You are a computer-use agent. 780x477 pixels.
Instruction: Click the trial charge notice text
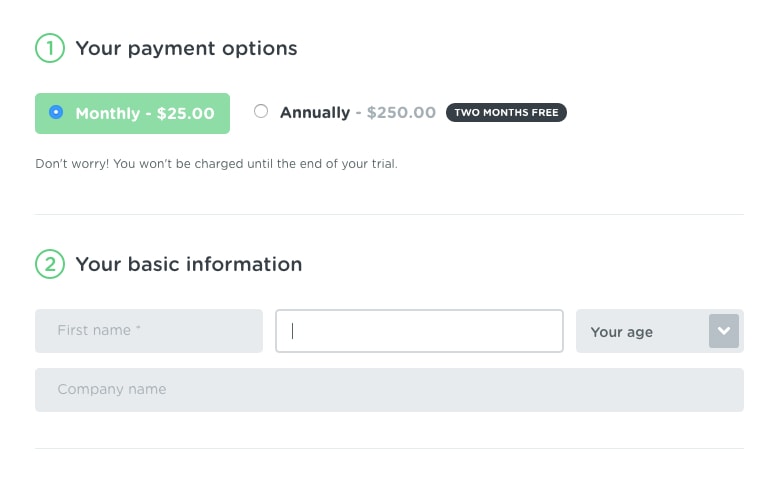(x=216, y=163)
